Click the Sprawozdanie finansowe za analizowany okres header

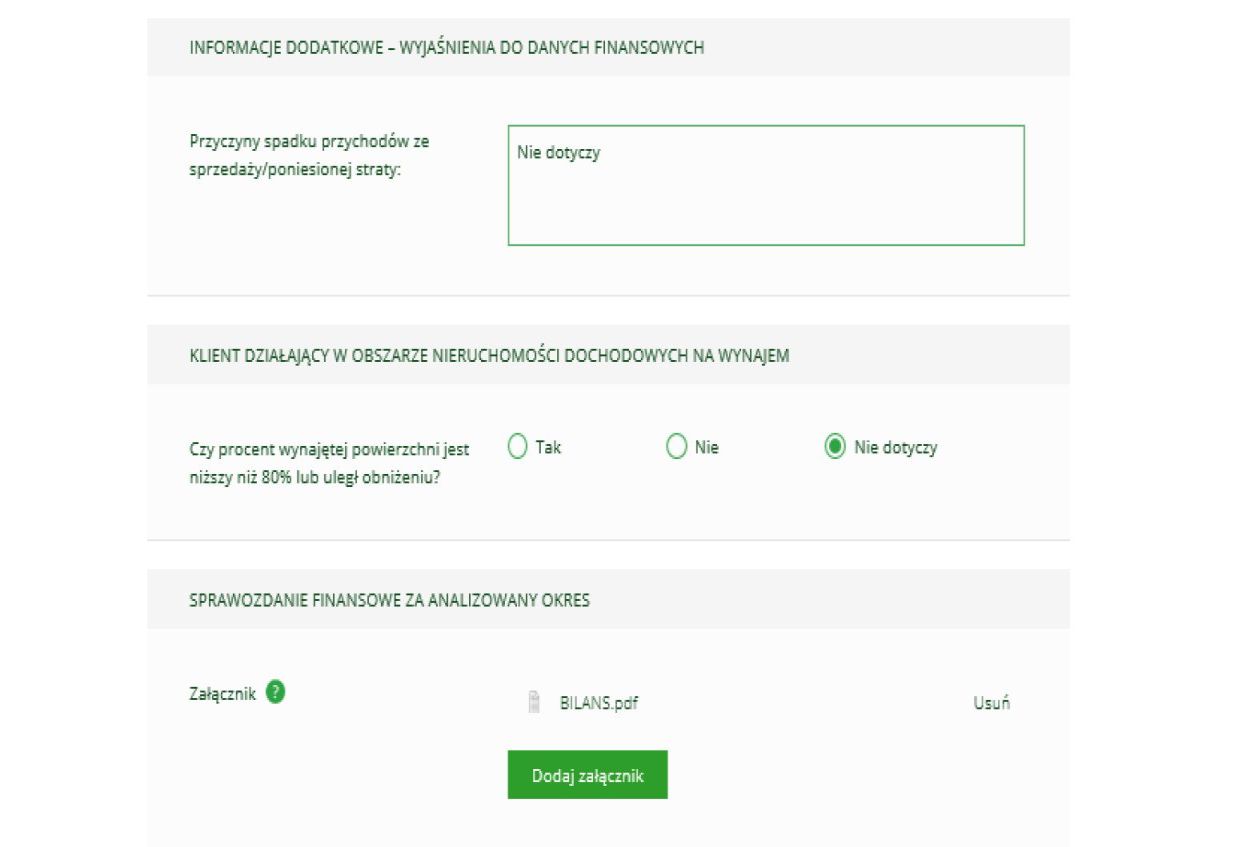pos(389,600)
